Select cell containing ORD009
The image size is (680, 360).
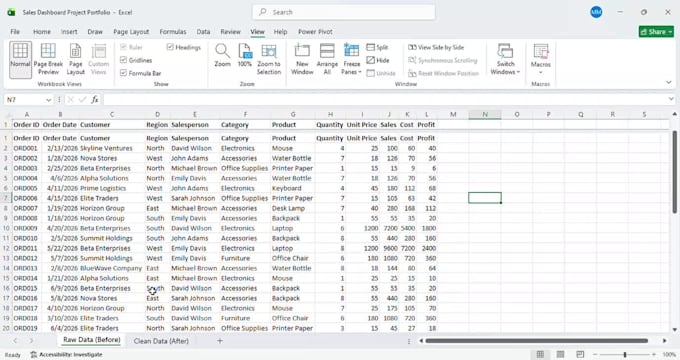[26, 228]
